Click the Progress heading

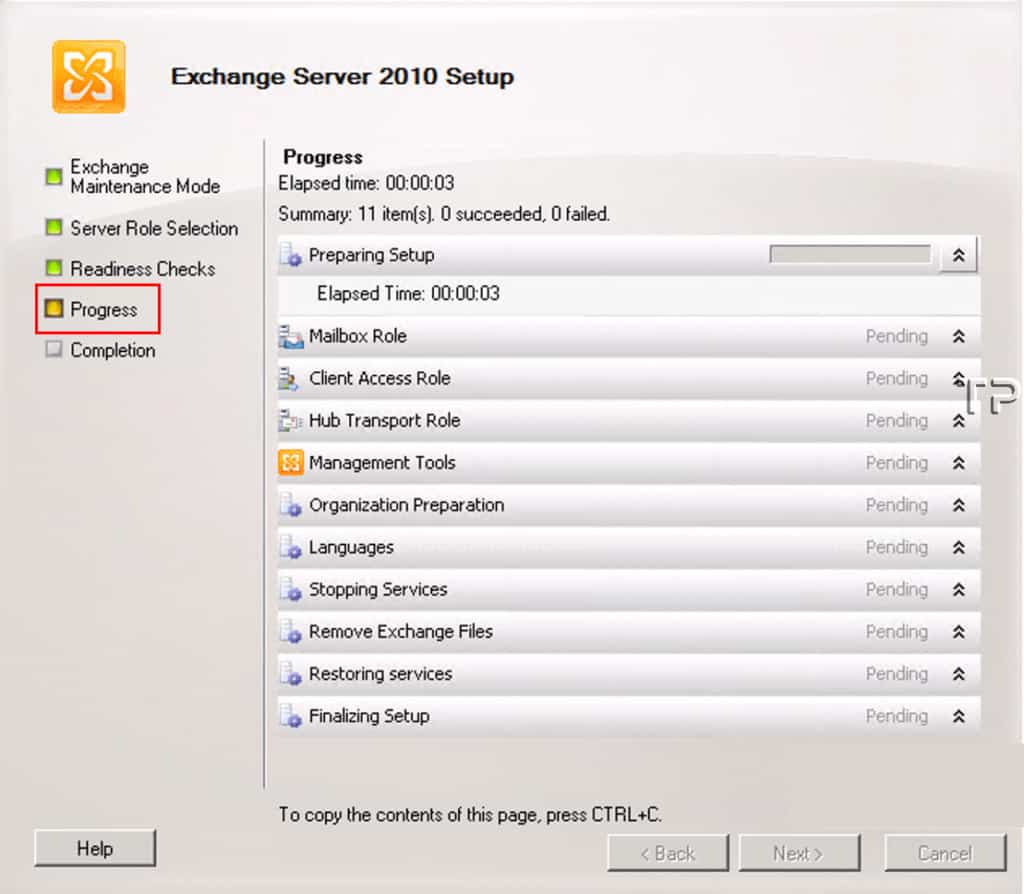pyautogui.click(x=323, y=157)
